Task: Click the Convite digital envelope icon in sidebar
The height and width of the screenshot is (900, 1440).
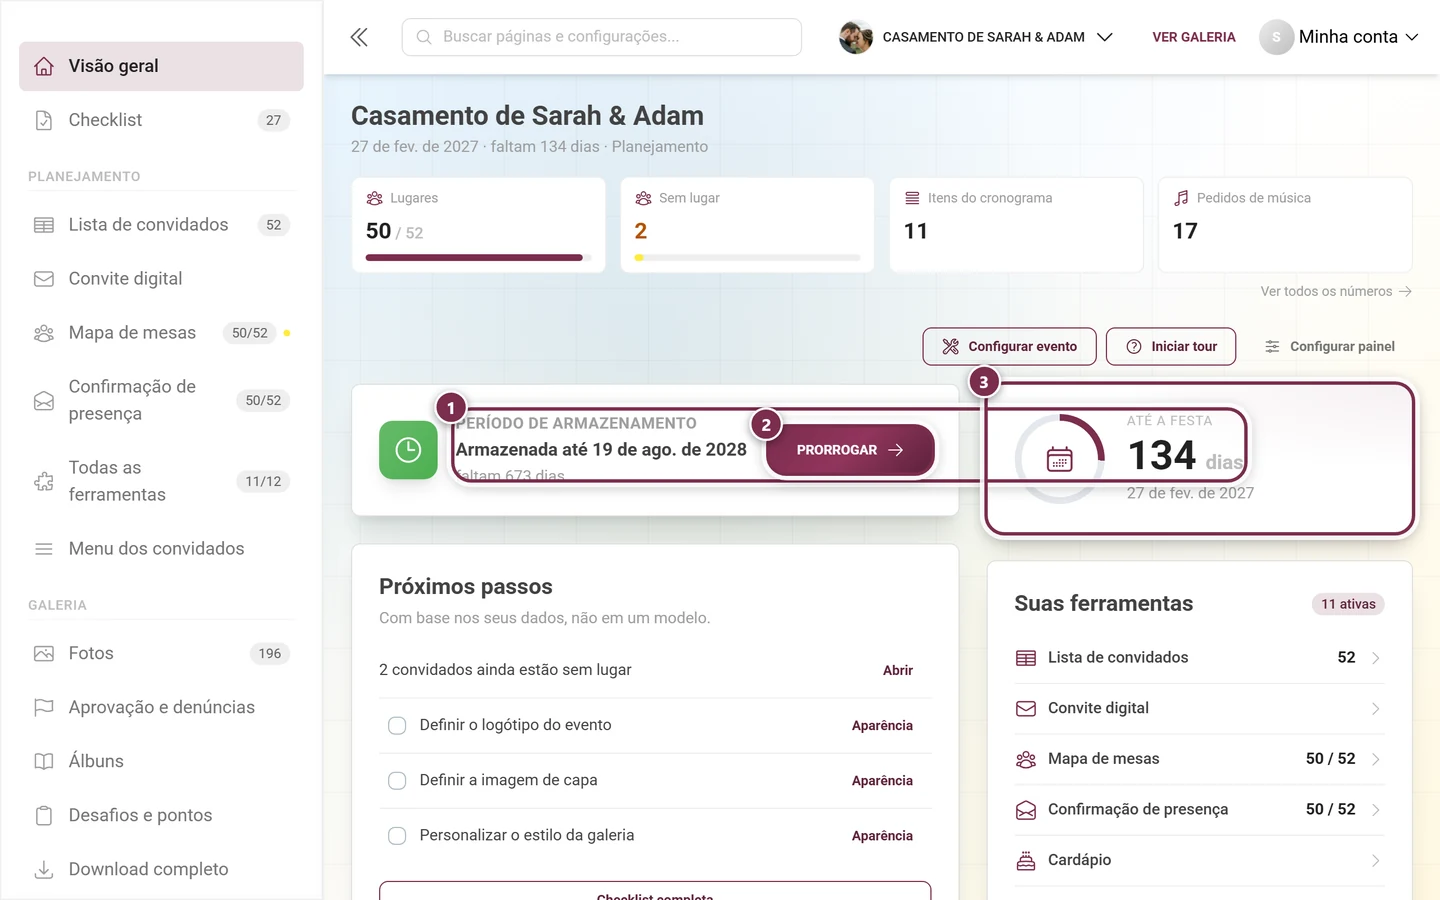Action: [44, 279]
